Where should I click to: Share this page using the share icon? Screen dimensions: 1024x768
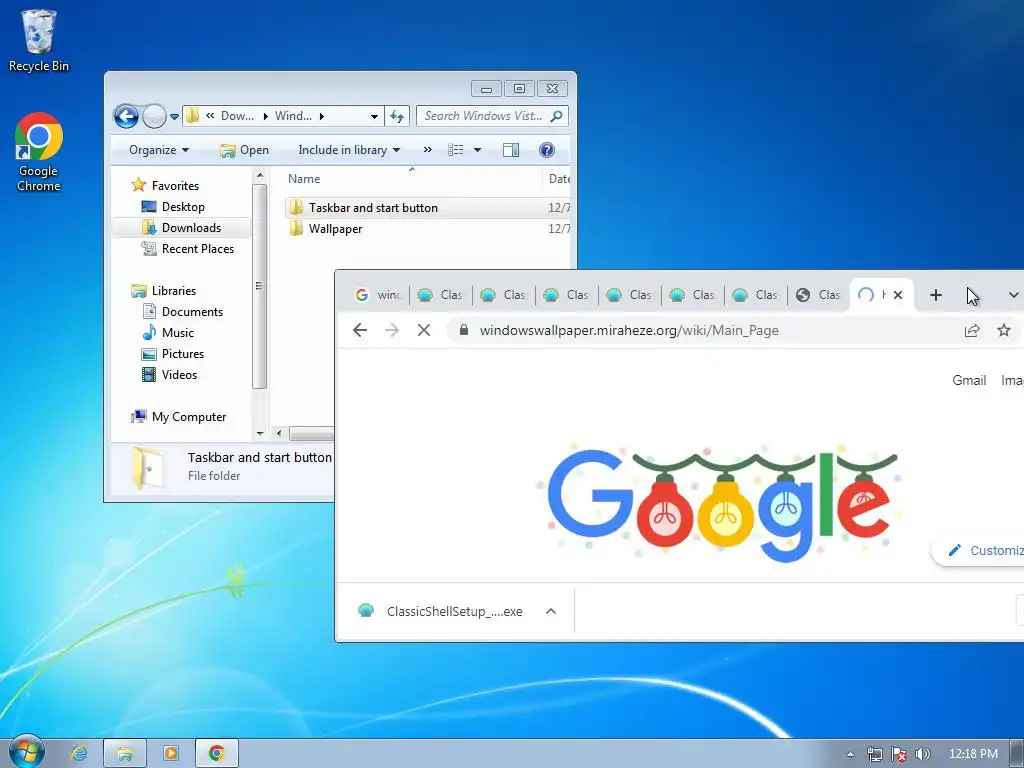[972, 330]
